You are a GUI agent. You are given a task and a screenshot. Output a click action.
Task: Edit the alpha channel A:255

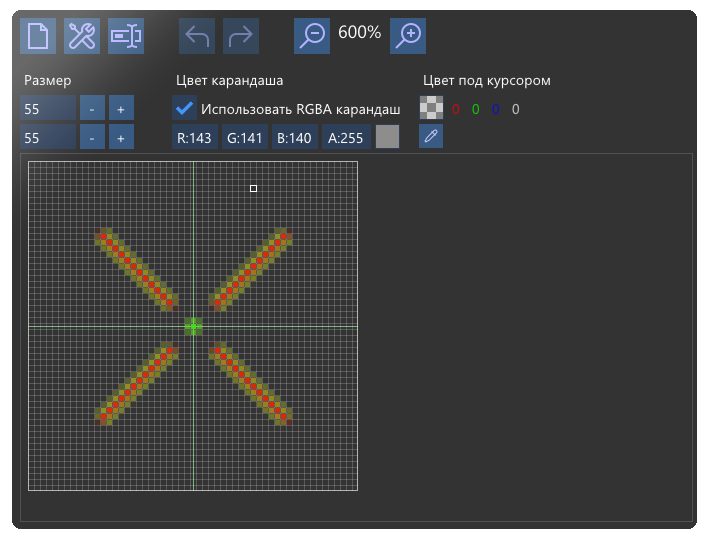click(x=346, y=137)
